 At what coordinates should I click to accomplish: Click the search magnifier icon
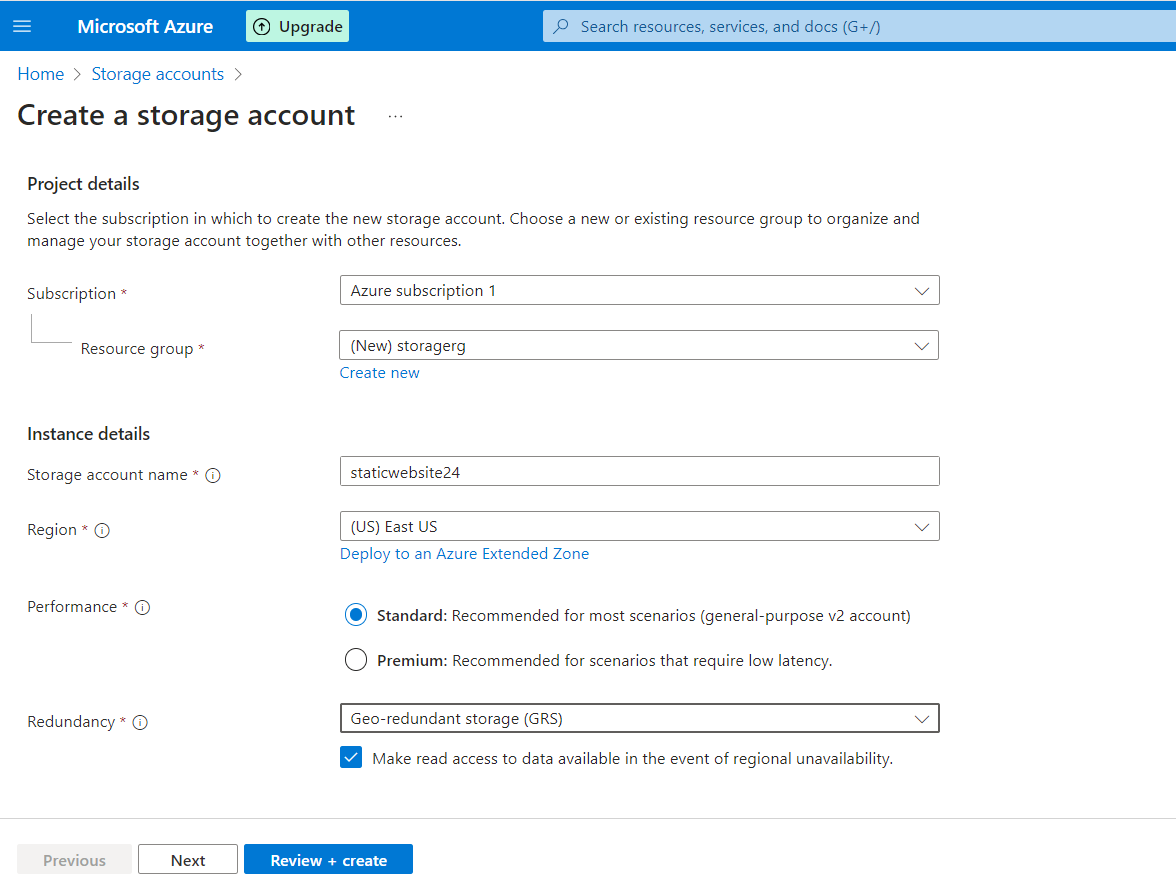pyautogui.click(x=562, y=27)
